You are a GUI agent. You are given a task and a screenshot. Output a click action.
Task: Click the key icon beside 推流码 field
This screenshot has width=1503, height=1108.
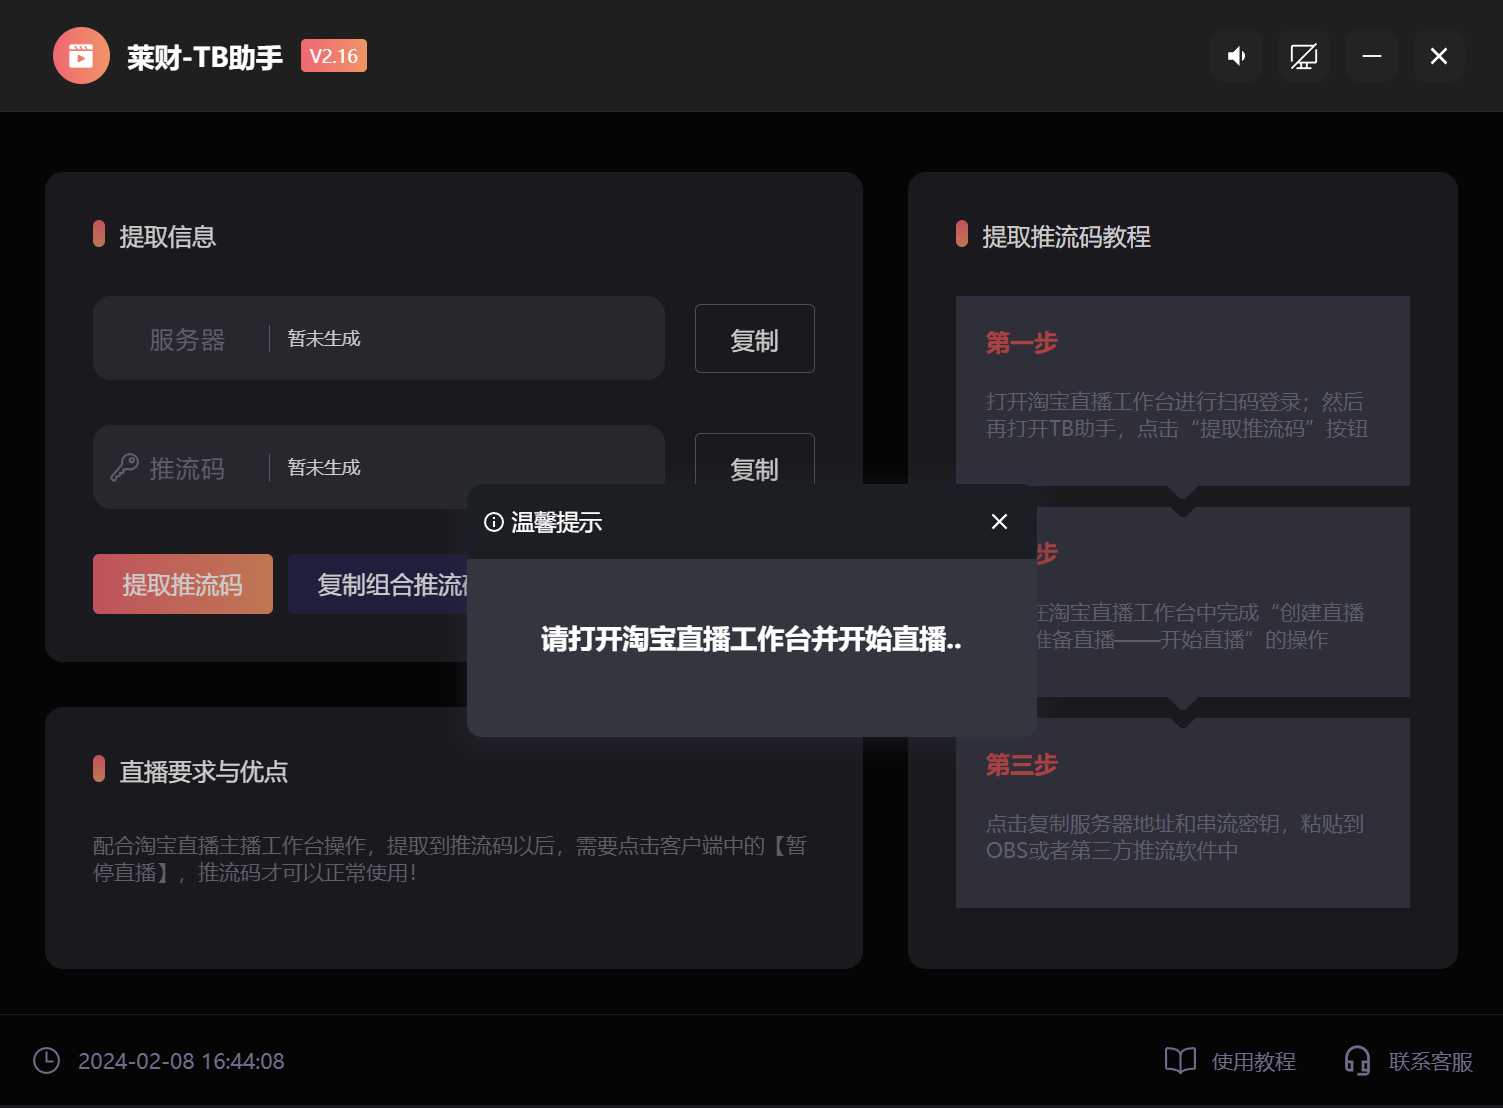coord(122,467)
